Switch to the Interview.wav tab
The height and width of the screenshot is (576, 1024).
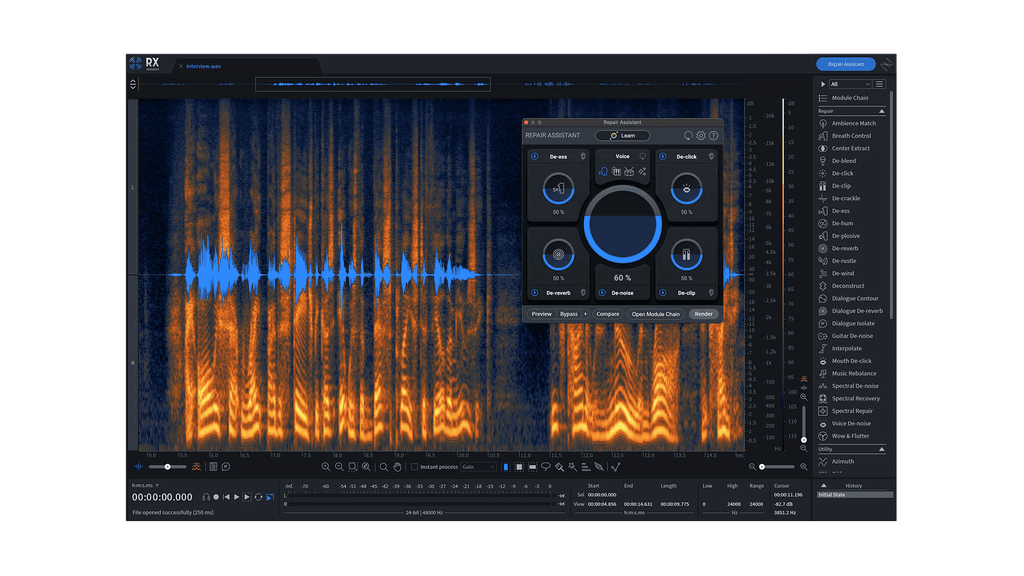pyautogui.click(x=202, y=66)
